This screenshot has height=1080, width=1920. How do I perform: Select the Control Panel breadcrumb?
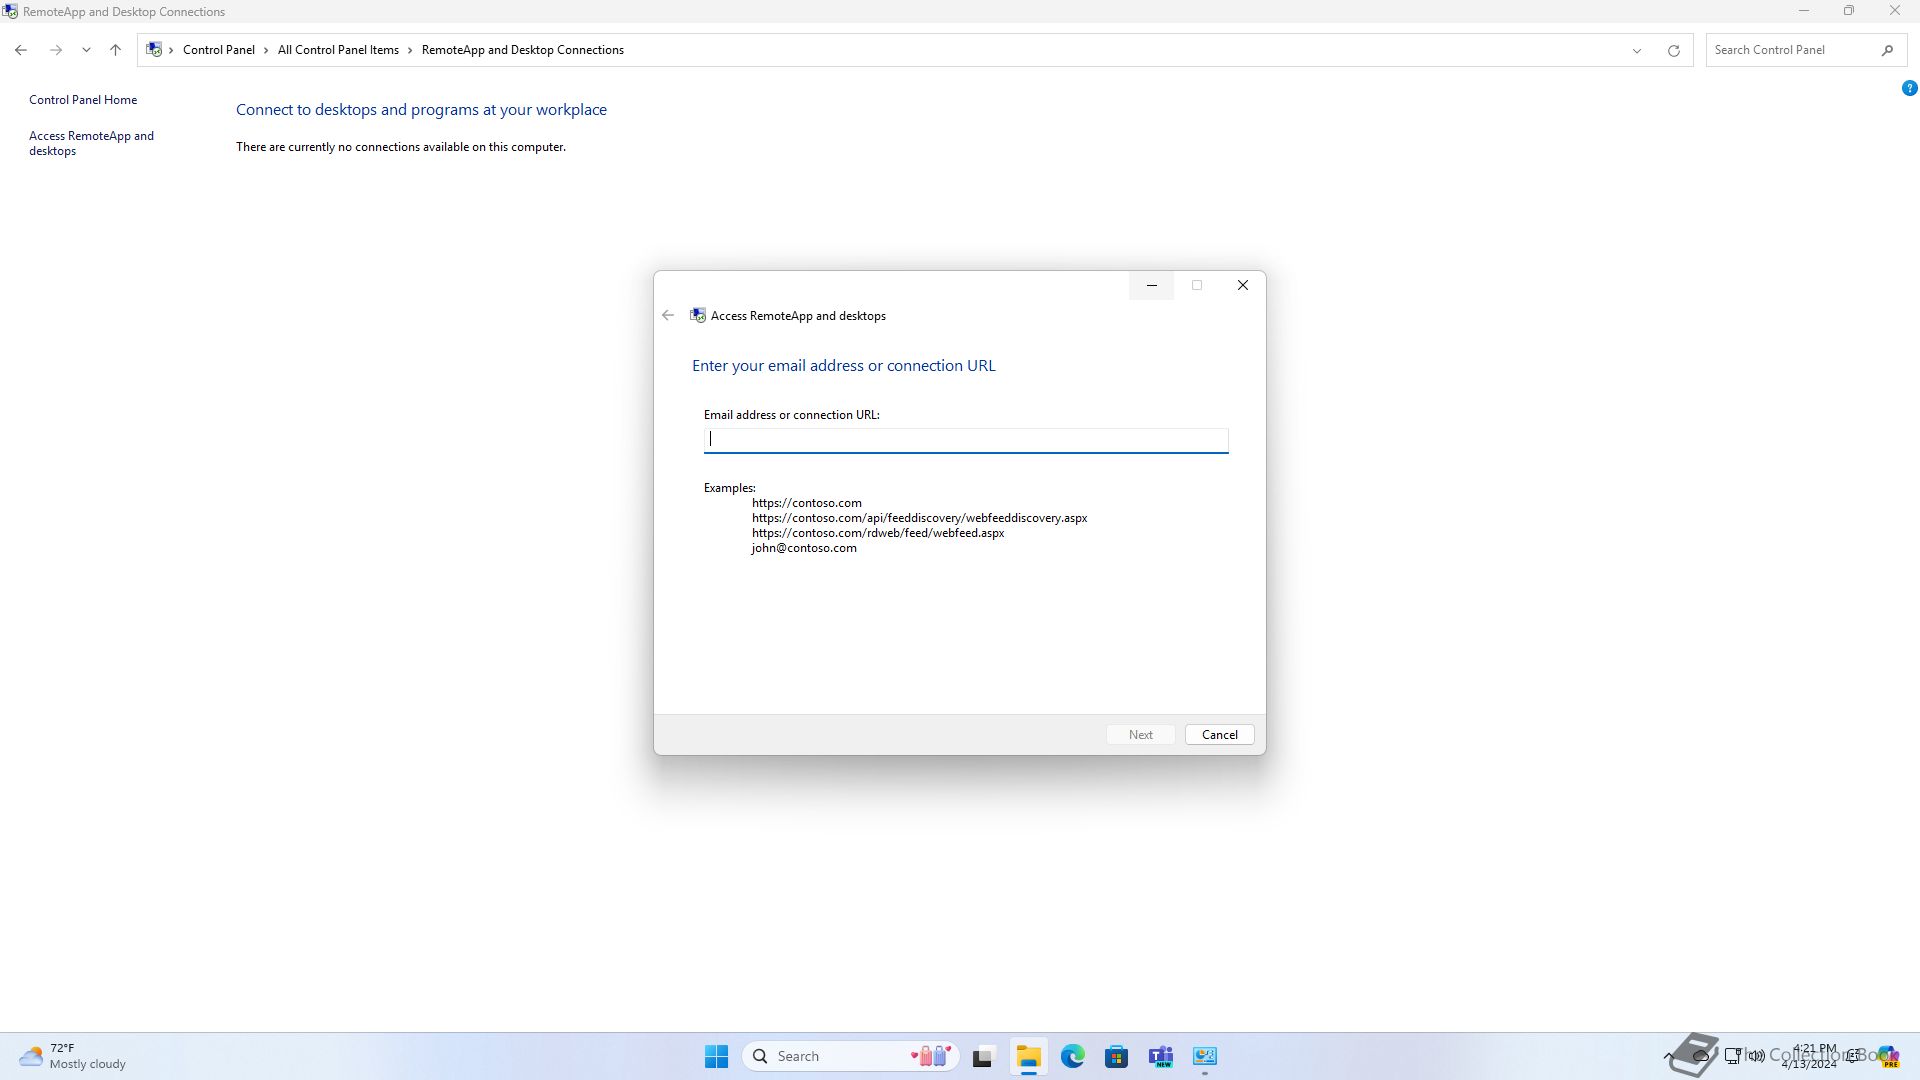(x=219, y=50)
